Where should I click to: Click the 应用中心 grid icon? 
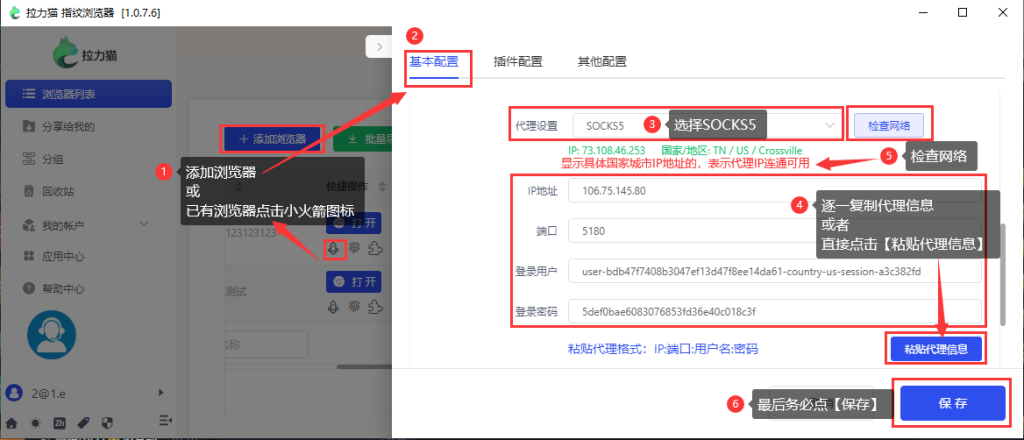pyautogui.click(x=28, y=256)
